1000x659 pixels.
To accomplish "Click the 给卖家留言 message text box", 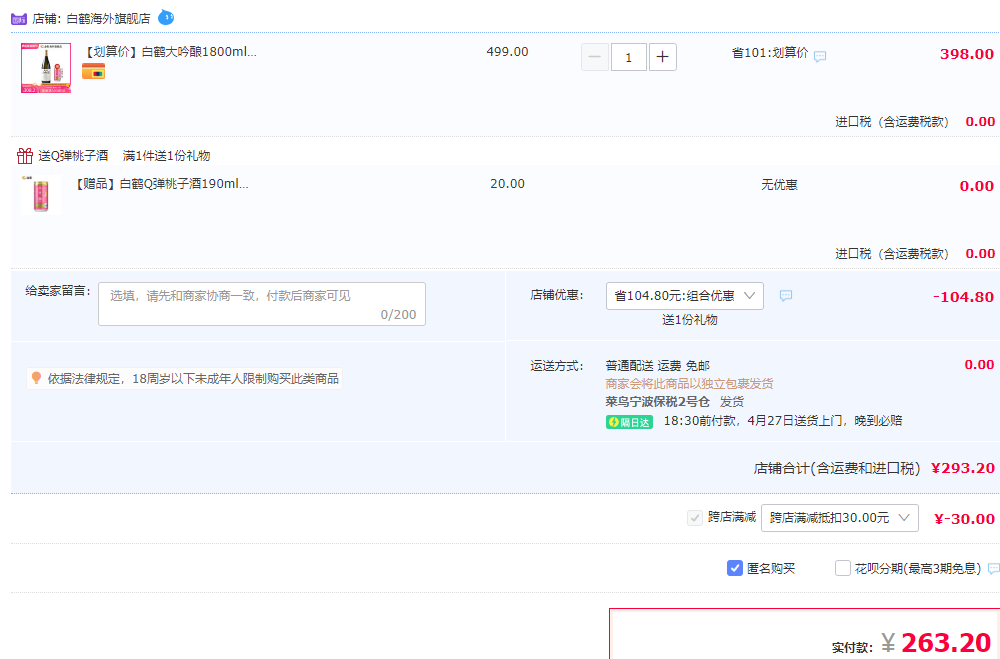I will 261,304.
